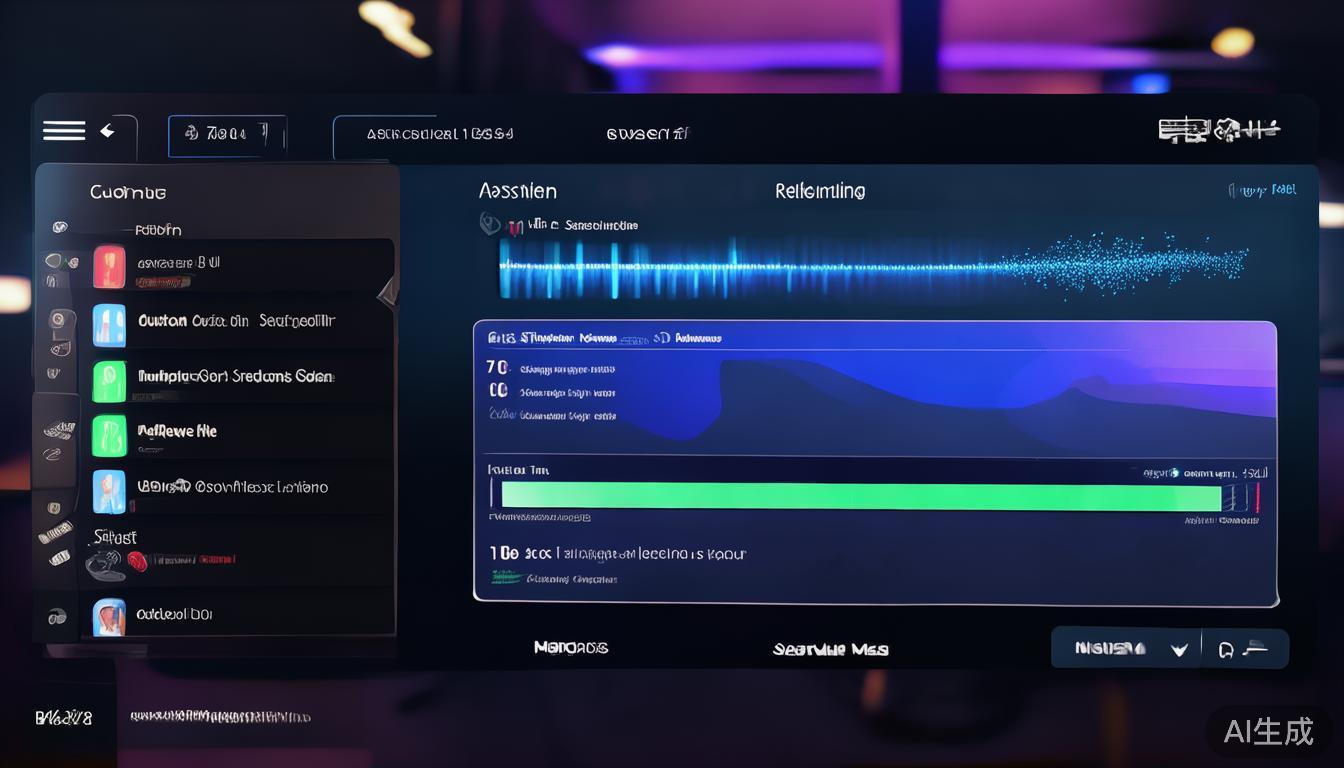Toggle the small icon in bottom-left sidebar strip
The height and width of the screenshot is (768, 1344).
pos(57,617)
